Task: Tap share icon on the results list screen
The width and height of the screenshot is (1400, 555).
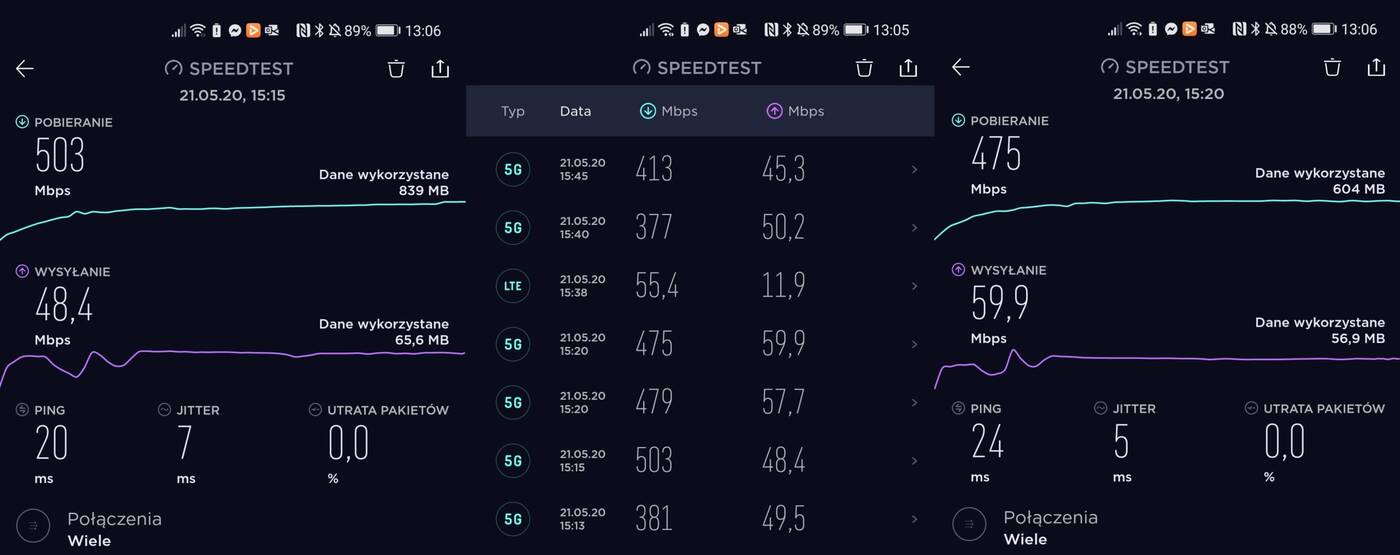Action: 908,67
